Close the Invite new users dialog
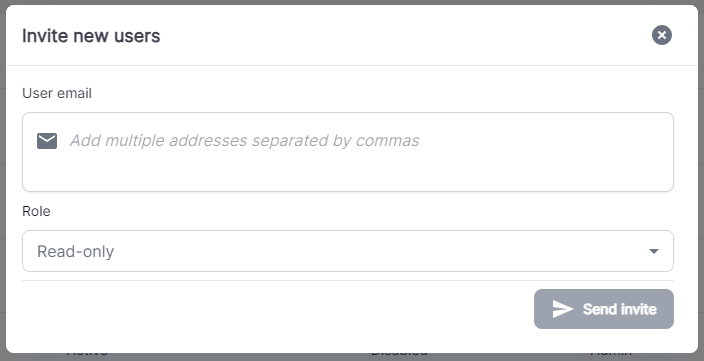Viewport: 704px width, 361px height. click(x=662, y=35)
